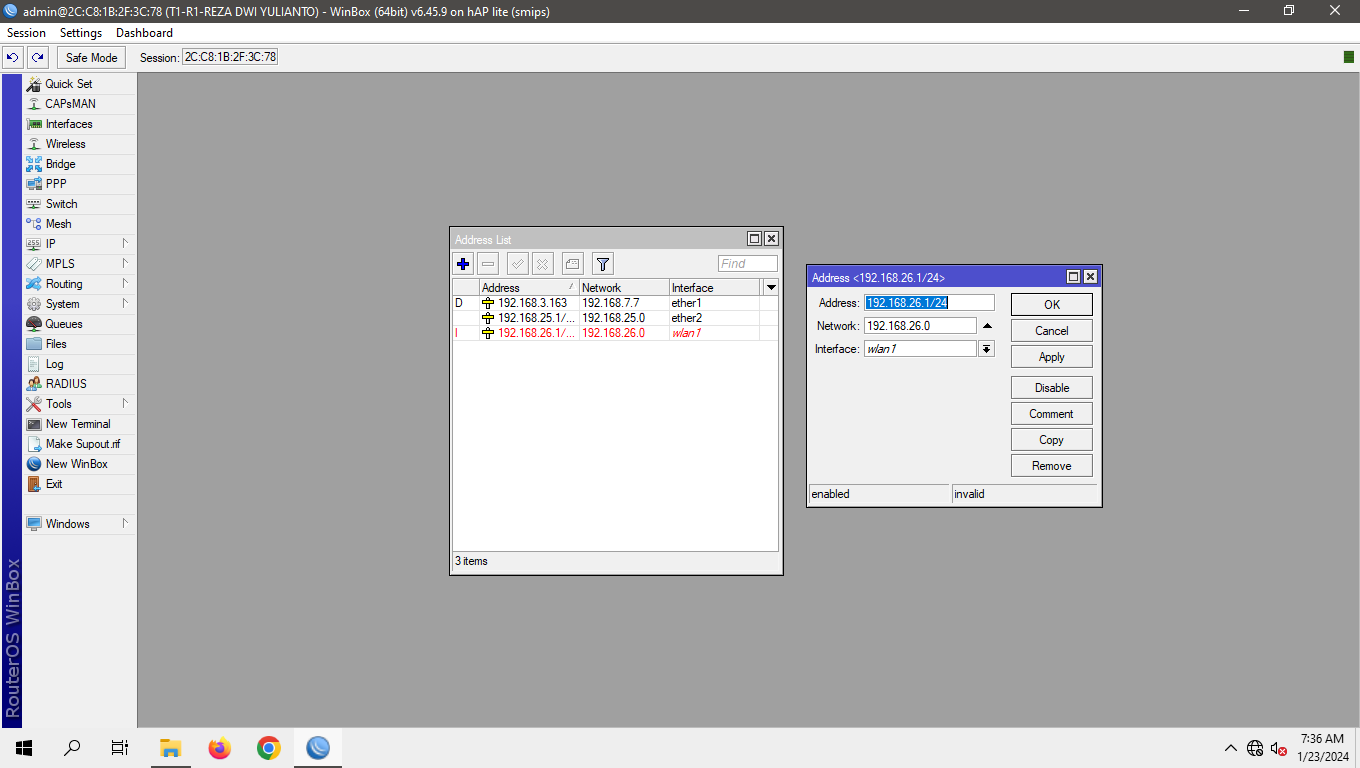
Task: Sort by Interface column header
Action: point(714,287)
